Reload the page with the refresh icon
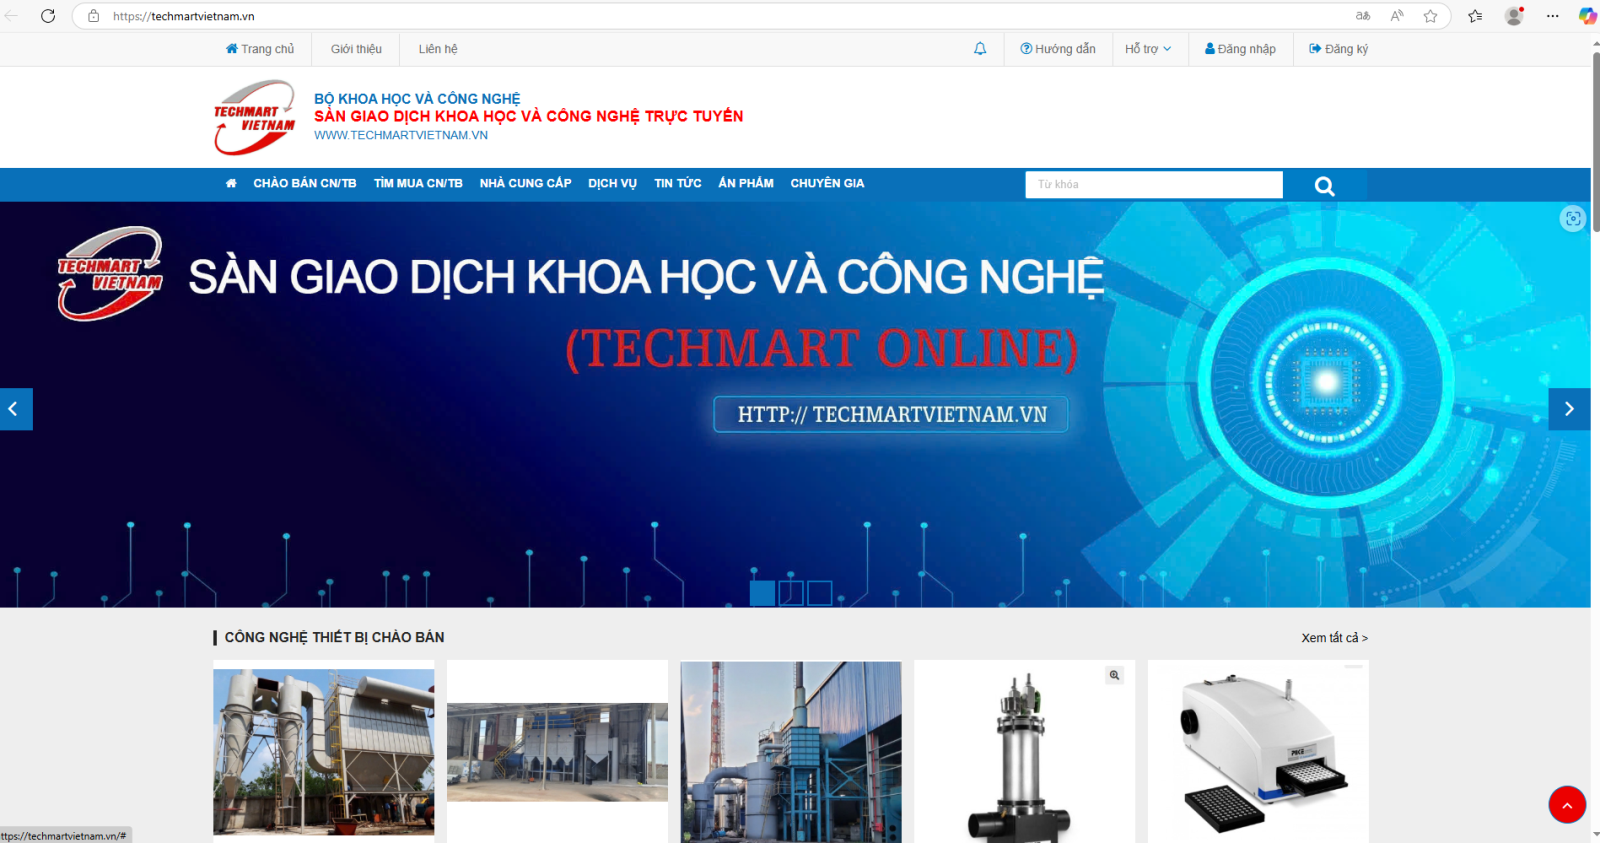 [x=48, y=16]
